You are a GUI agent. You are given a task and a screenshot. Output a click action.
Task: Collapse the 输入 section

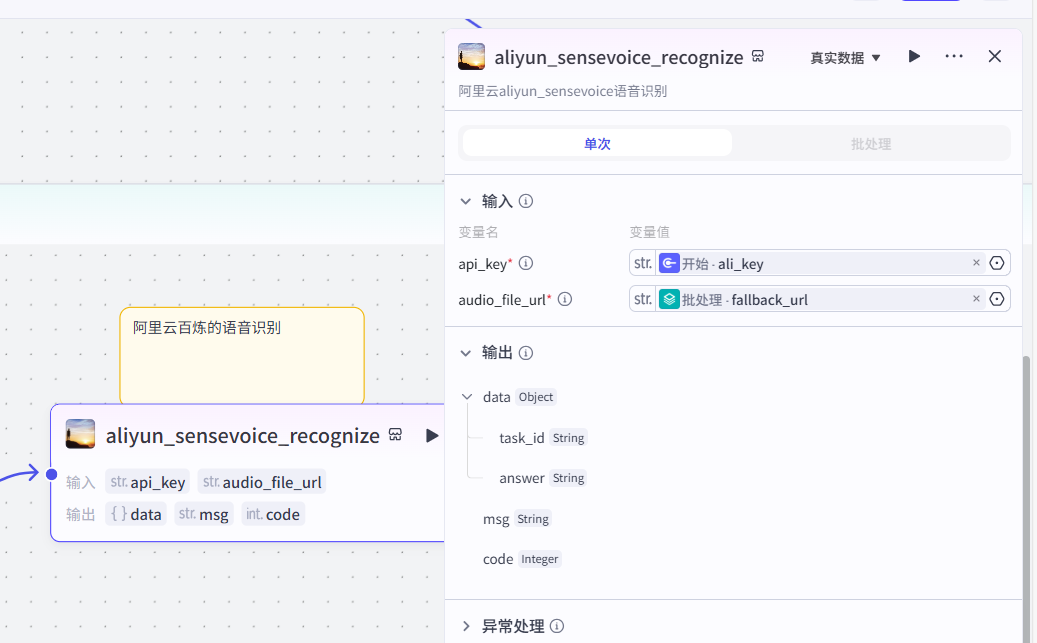coord(466,201)
